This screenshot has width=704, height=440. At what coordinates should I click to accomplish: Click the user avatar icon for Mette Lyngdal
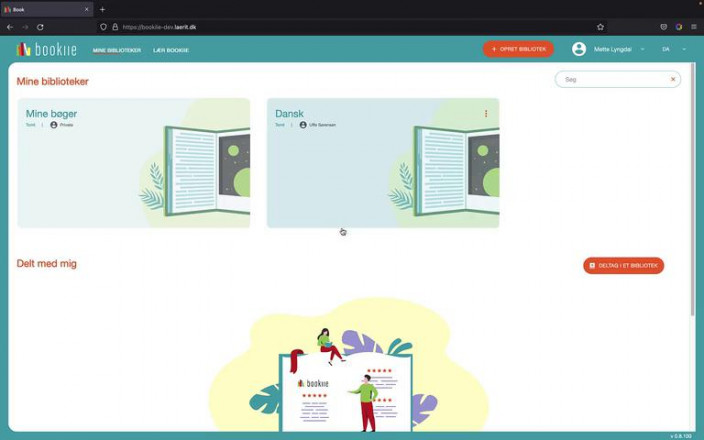(579, 49)
